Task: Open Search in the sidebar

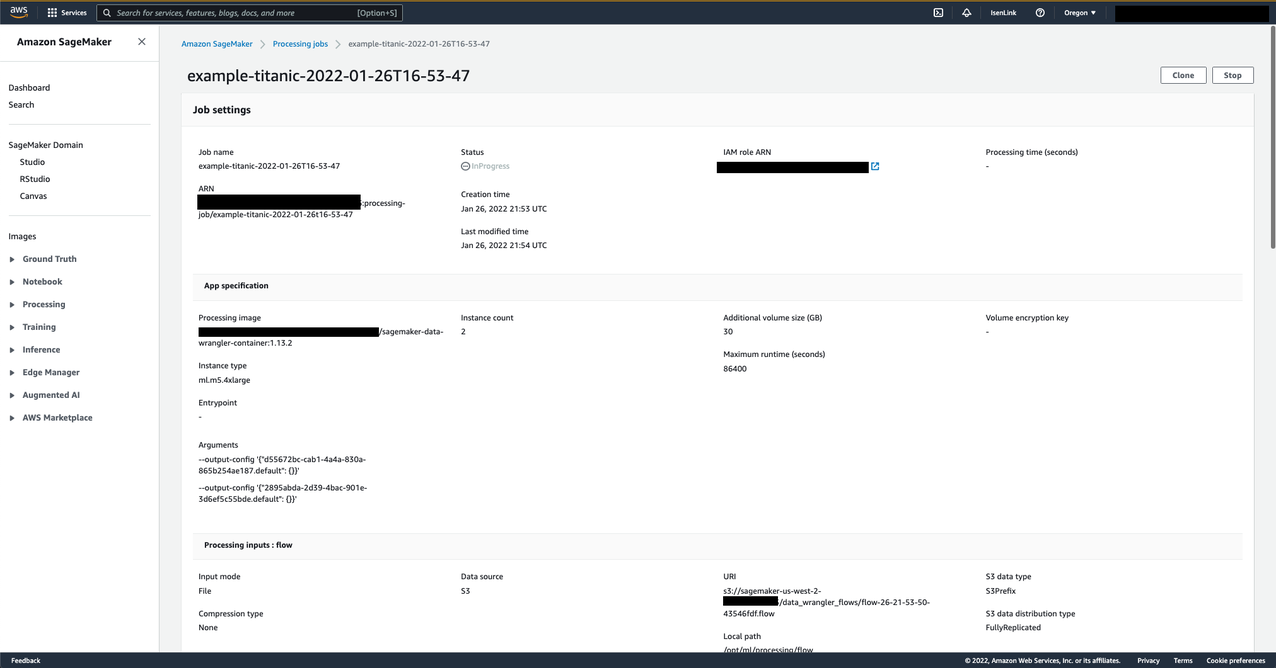Action: tap(21, 105)
